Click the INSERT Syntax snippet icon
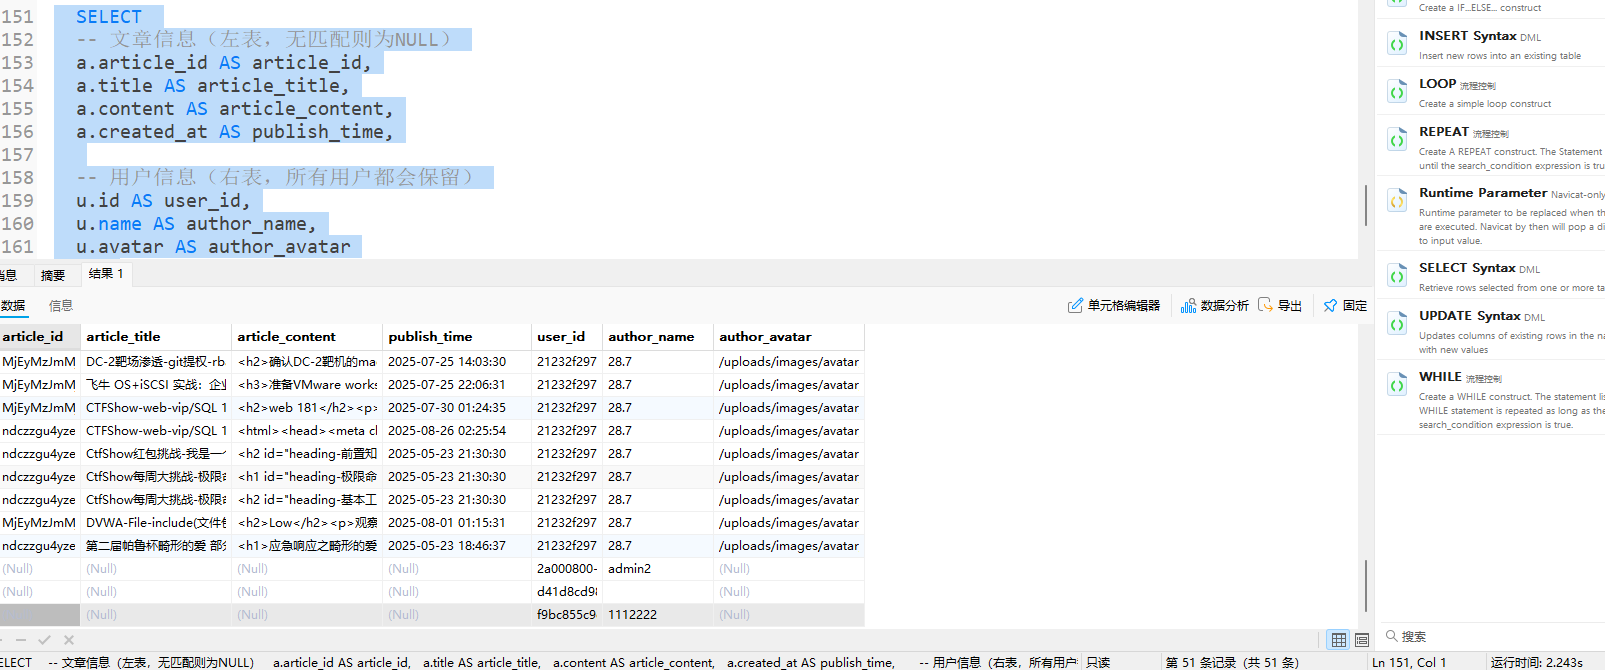Viewport: 1605px width, 670px height. (1397, 44)
